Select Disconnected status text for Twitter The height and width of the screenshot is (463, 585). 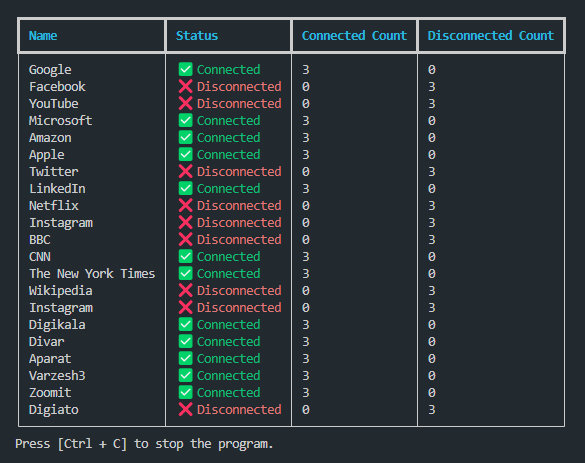pyautogui.click(x=239, y=172)
